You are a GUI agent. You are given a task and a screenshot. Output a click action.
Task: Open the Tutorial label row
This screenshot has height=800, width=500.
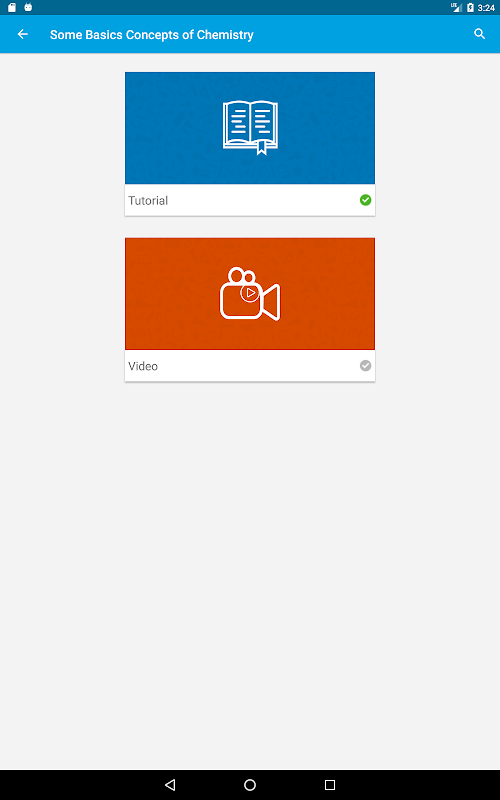click(x=250, y=200)
